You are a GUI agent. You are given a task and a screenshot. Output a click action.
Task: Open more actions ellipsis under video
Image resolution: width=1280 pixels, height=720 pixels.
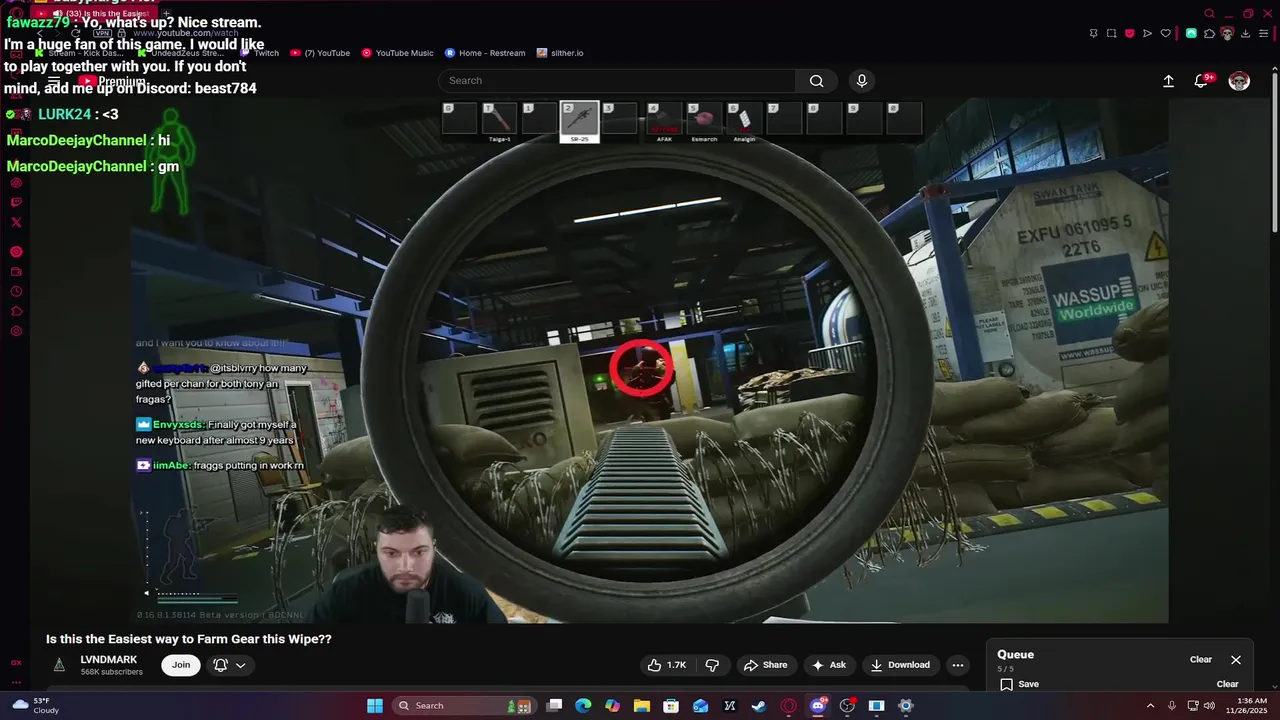(957, 665)
